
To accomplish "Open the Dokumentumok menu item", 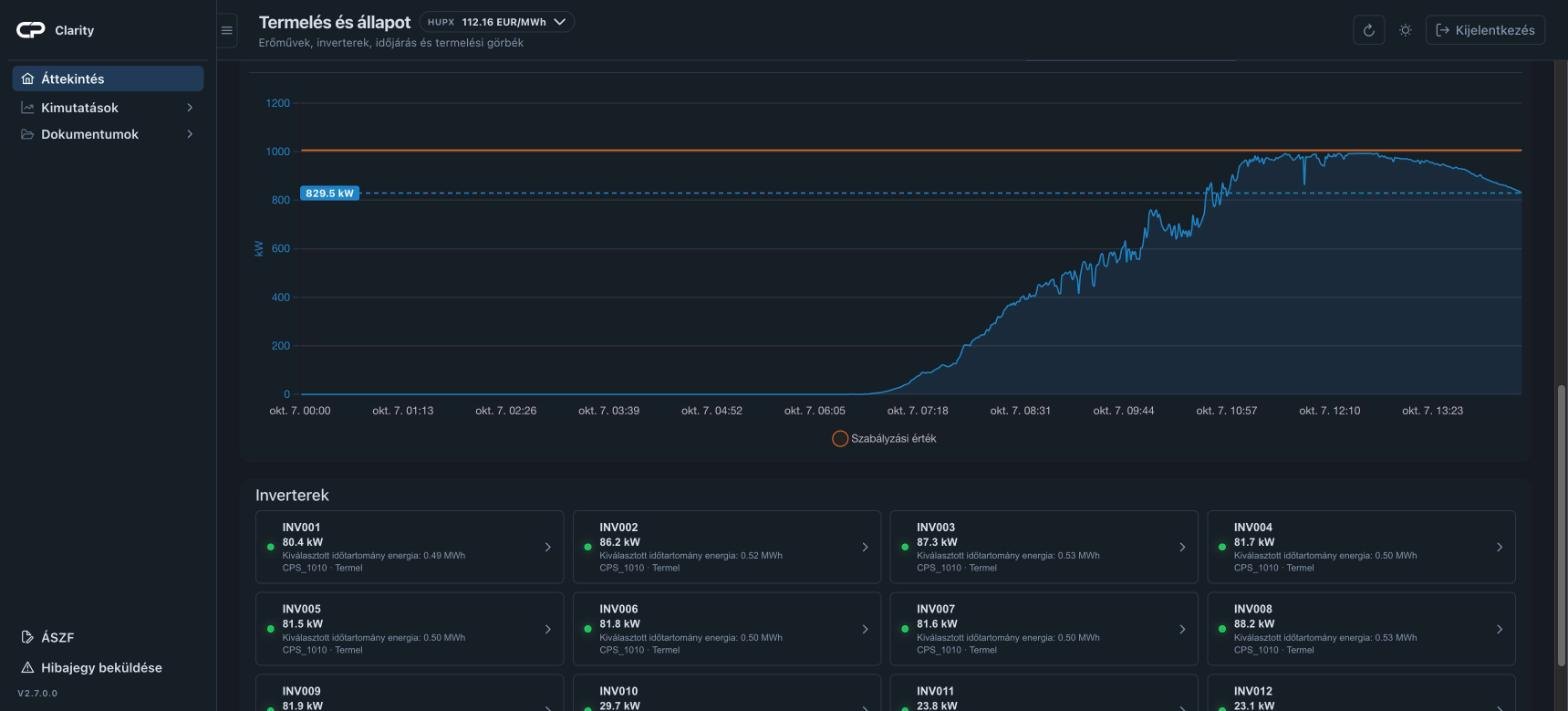I will (108, 134).
